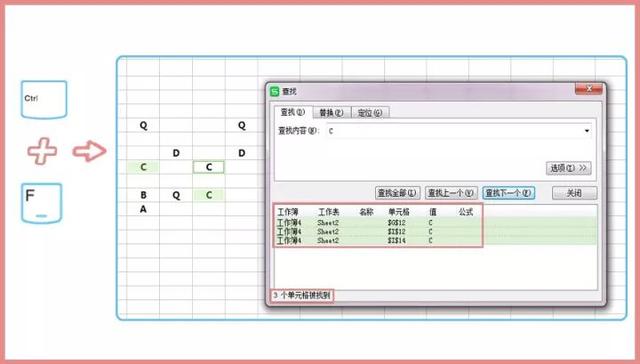The width and height of the screenshot is (640, 364).
Task: Click 查找上一个 (Find Previous) button
Action: 450,193
